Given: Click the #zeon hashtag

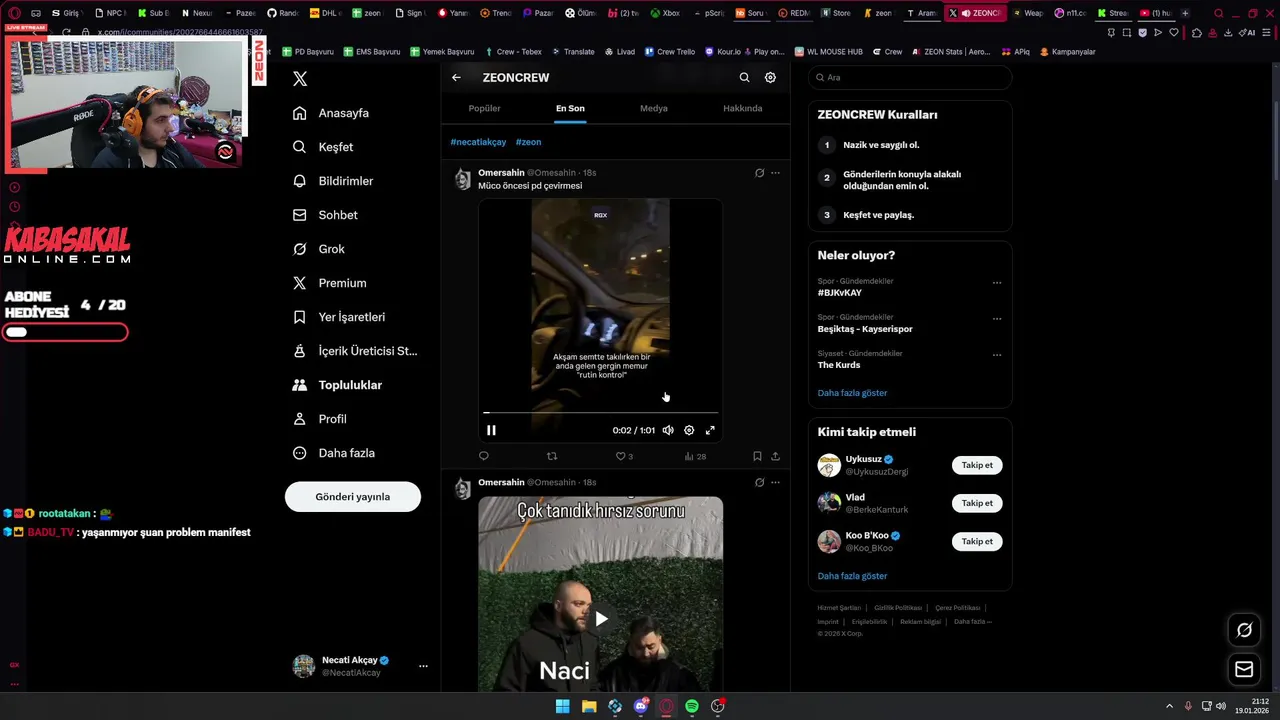Looking at the screenshot, I should coord(528,142).
